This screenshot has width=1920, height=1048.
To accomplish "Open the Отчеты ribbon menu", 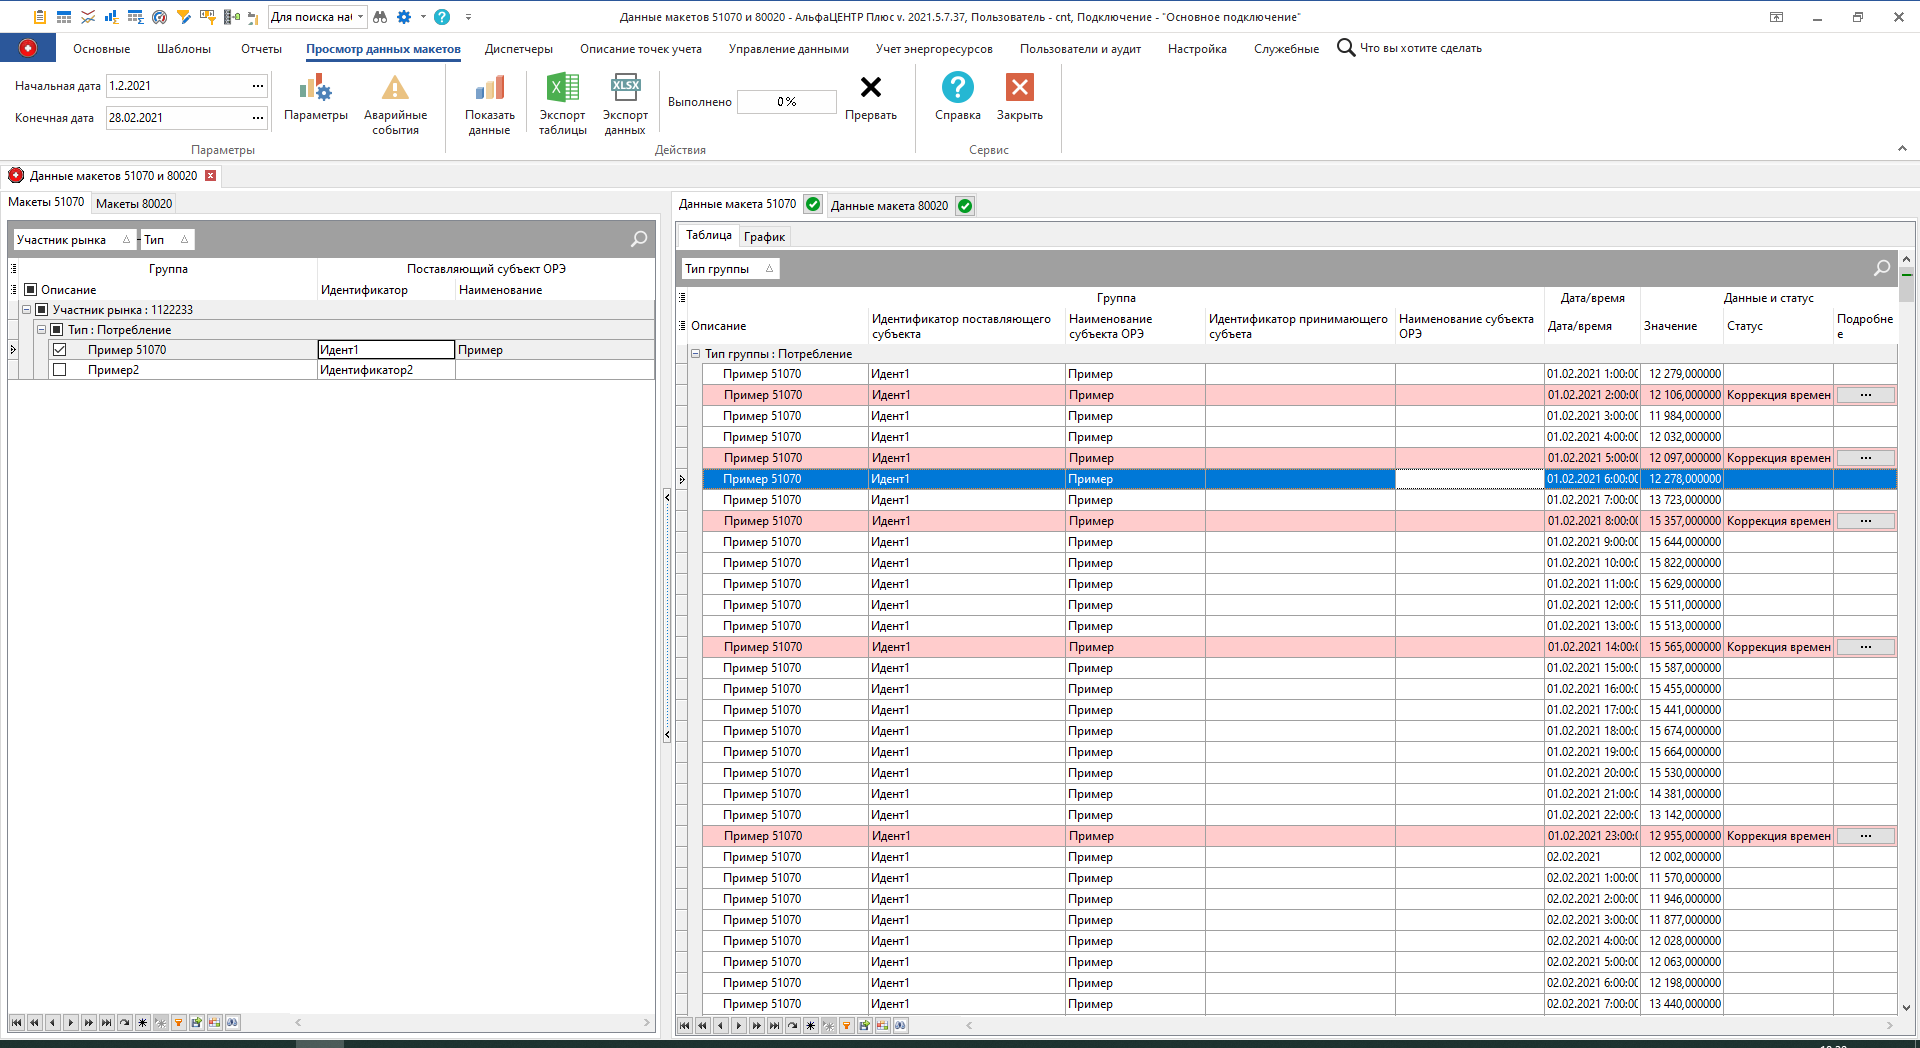I will (x=261, y=49).
